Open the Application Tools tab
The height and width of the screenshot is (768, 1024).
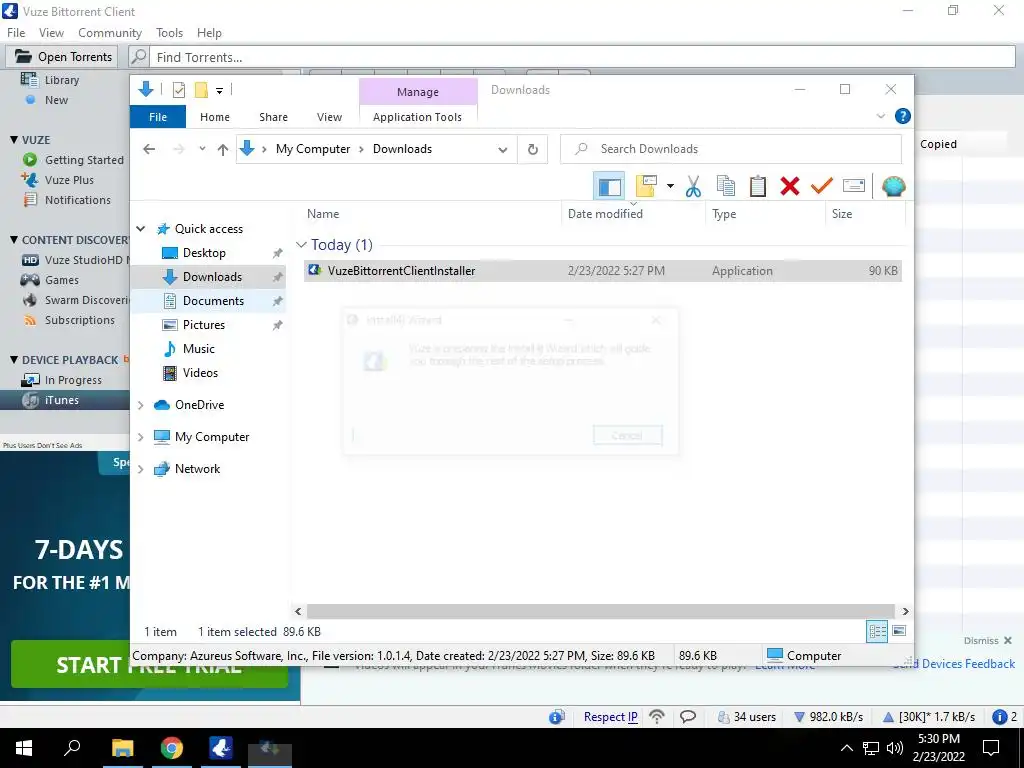[x=417, y=117]
